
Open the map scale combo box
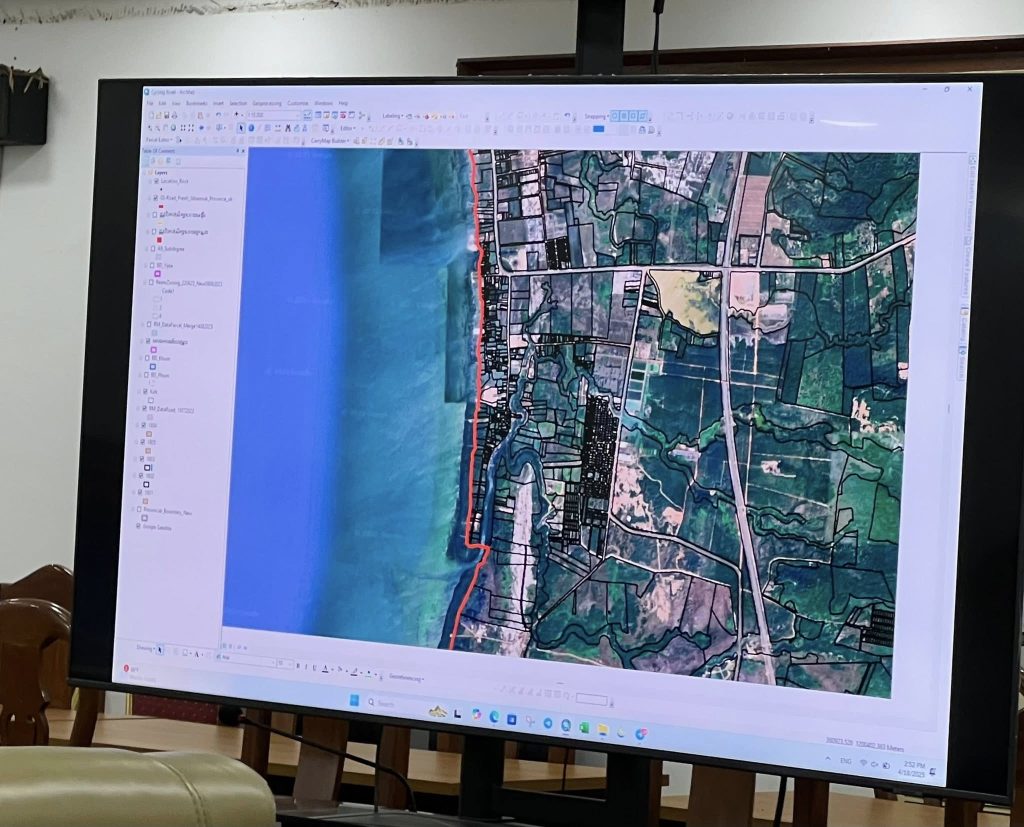(x=273, y=115)
